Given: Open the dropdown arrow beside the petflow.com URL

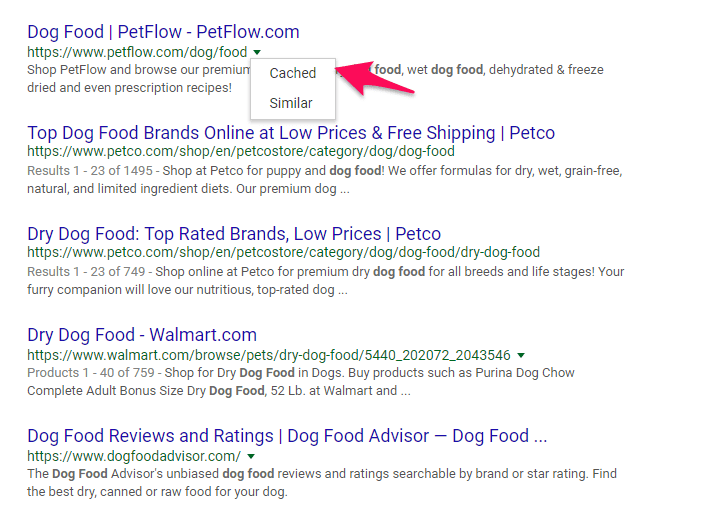Looking at the screenshot, I should coord(258,52).
